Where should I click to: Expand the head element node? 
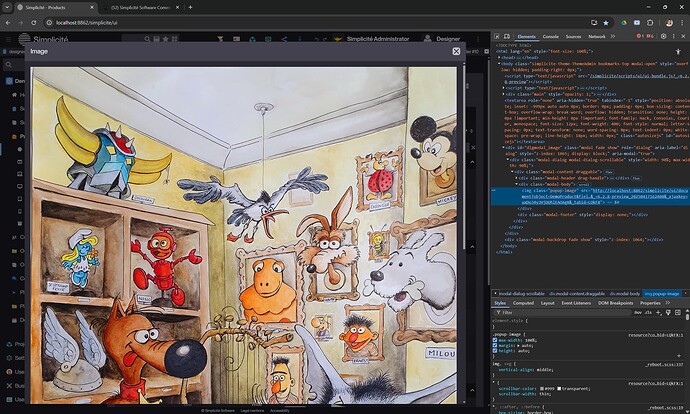point(499,57)
